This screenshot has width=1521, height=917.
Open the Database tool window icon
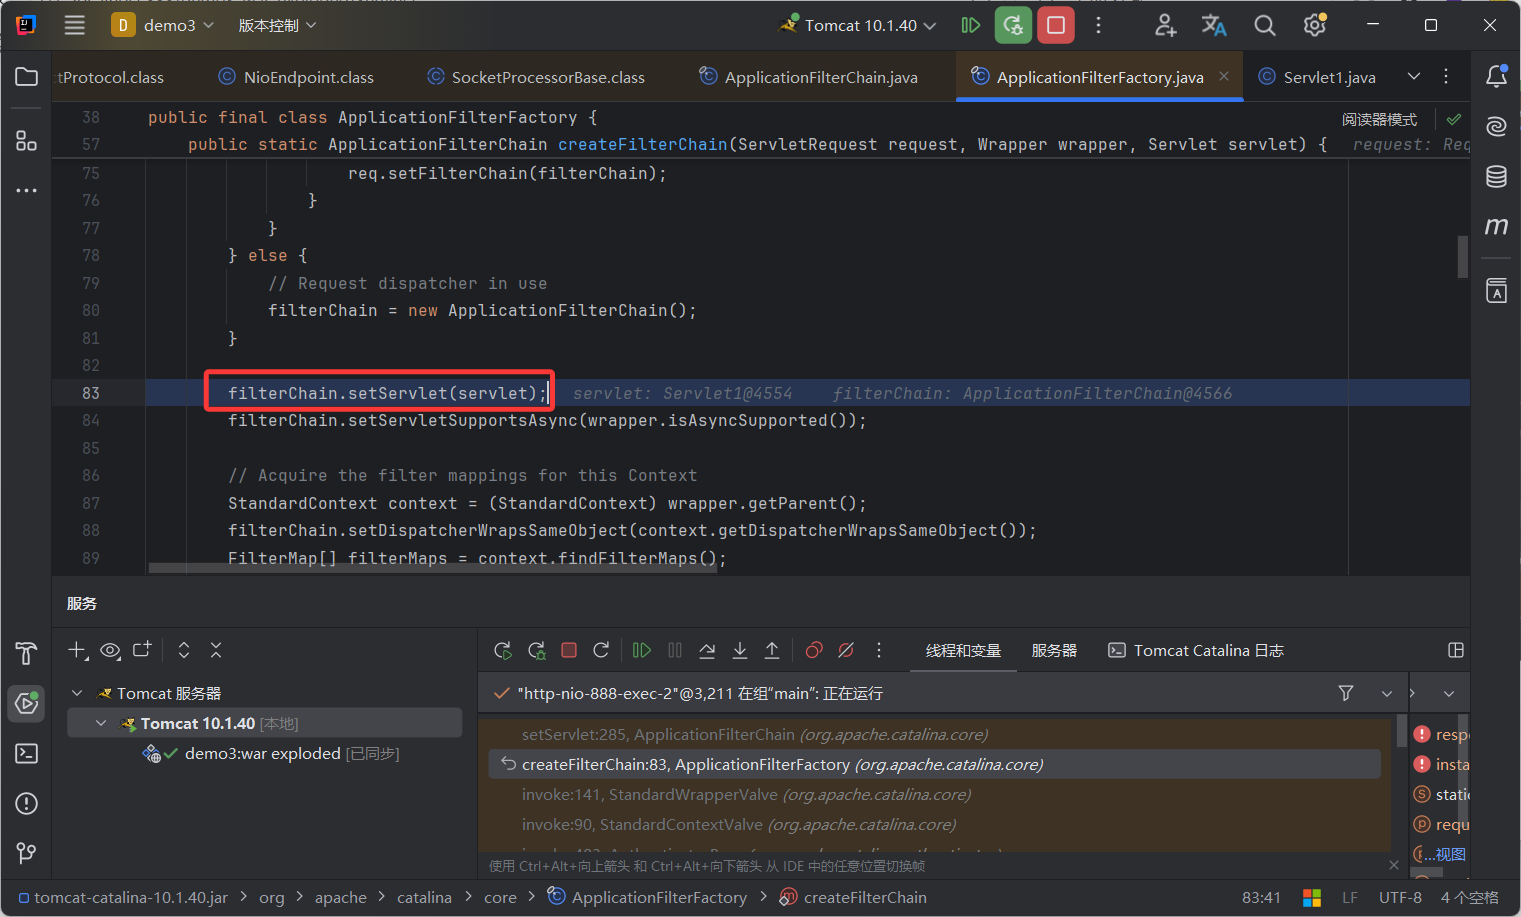pyautogui.click(x=1496, y=177)
